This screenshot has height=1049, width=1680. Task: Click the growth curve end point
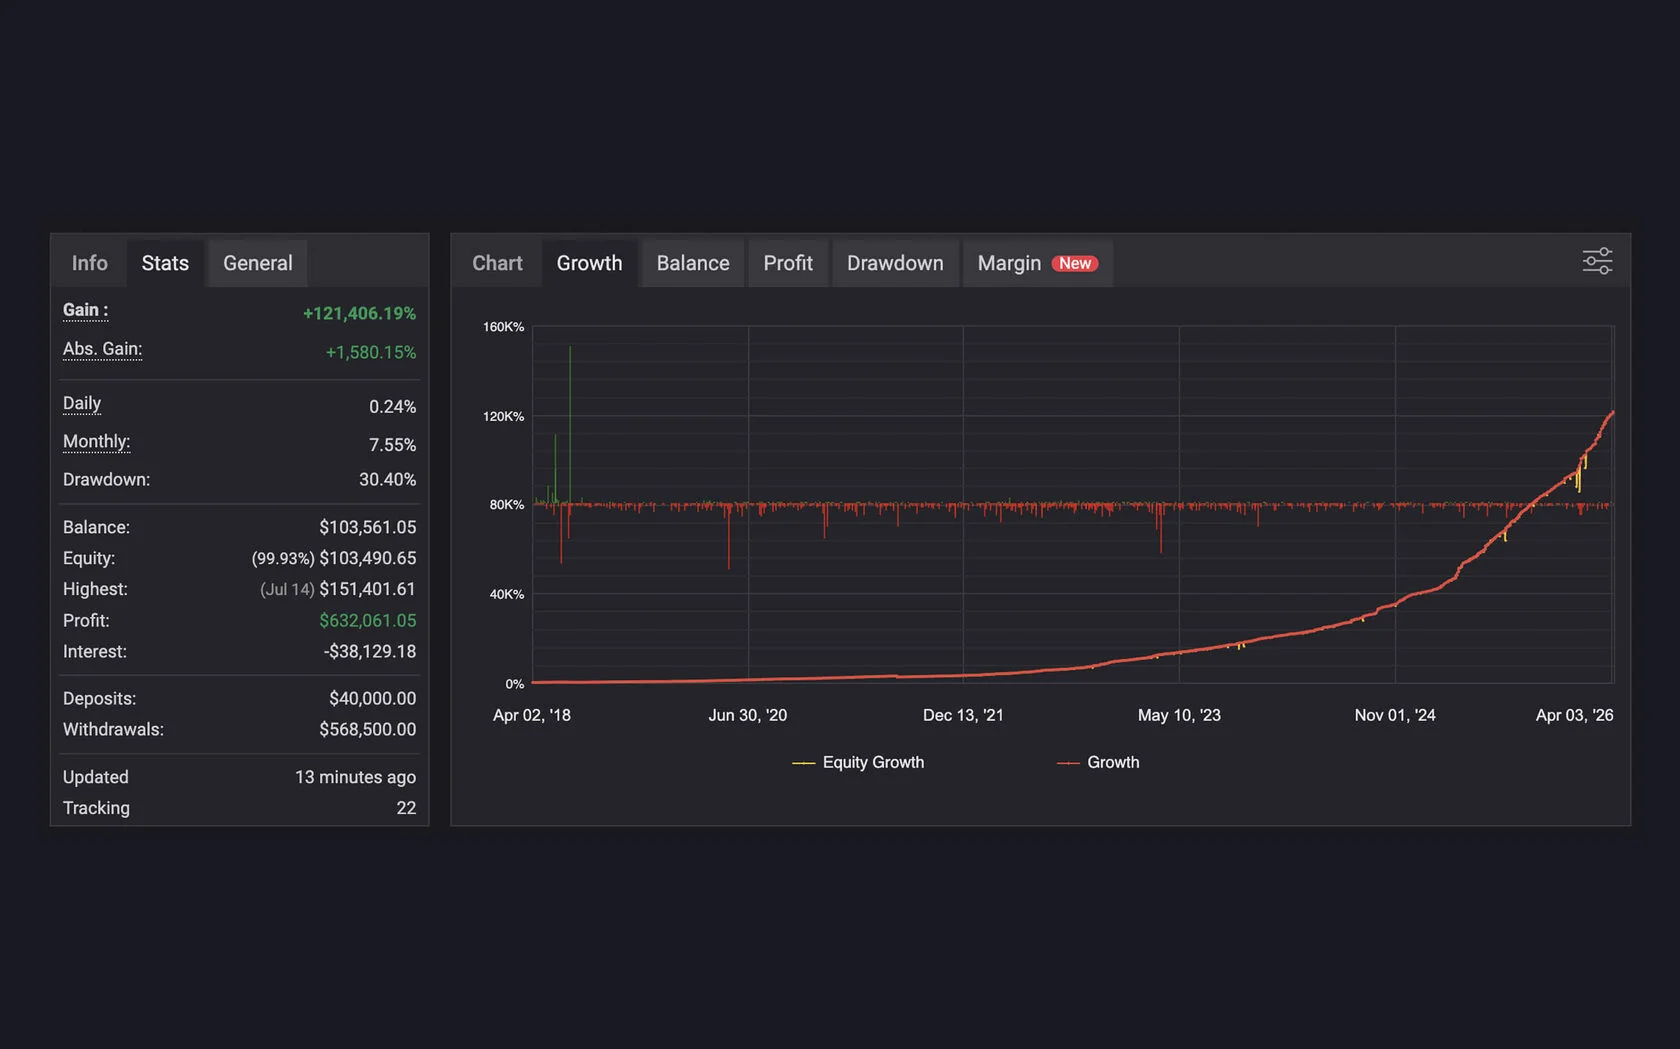[x=1612, y=413]
